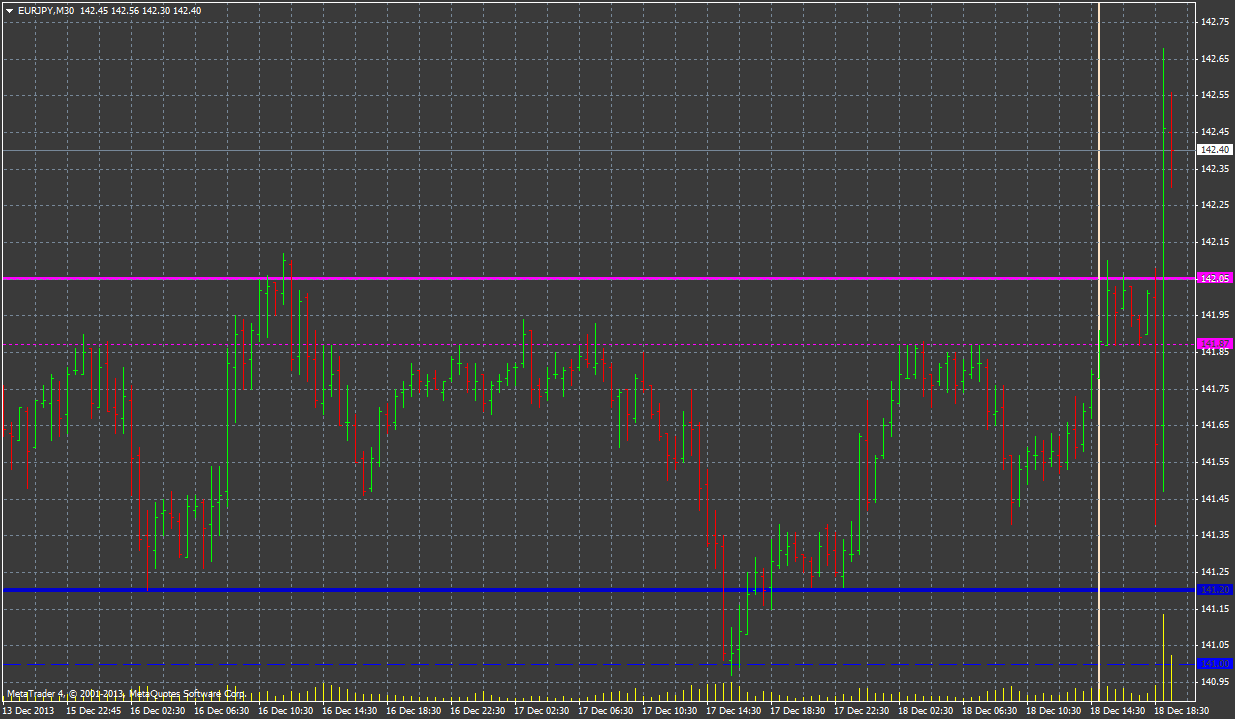
Task: Click the 16 Dec 06:30 time label
Action: (x=222, y=711)
